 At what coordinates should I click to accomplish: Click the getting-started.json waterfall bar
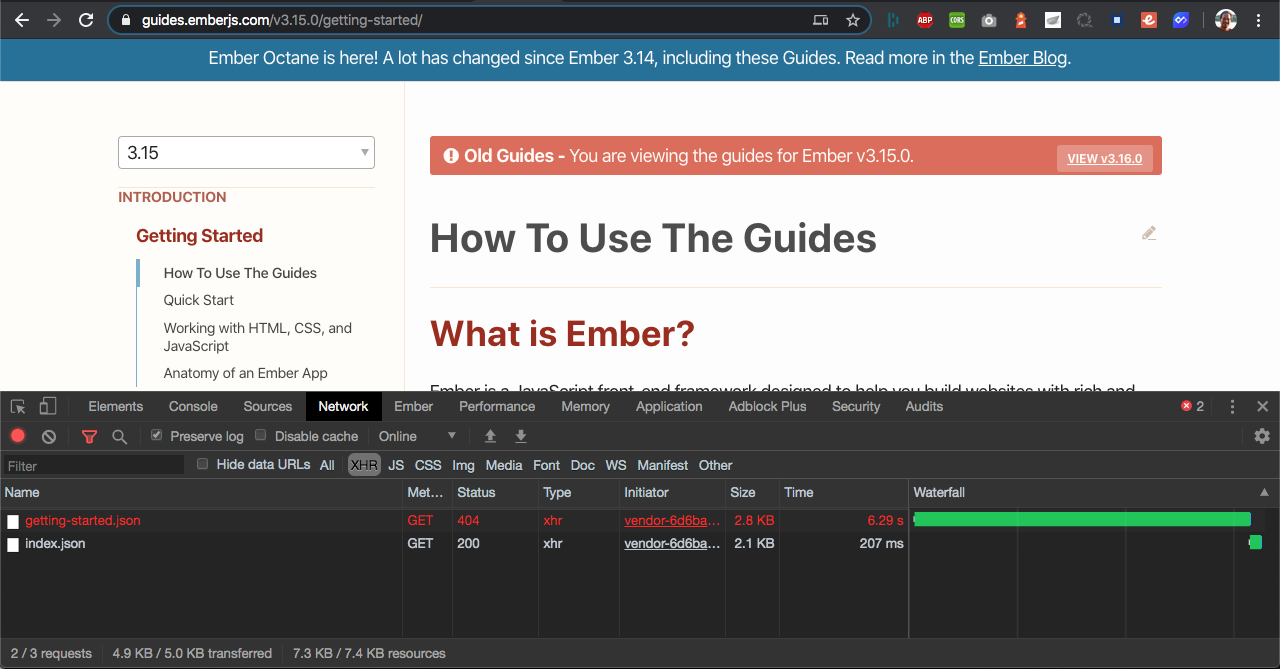click(1082, 519)
